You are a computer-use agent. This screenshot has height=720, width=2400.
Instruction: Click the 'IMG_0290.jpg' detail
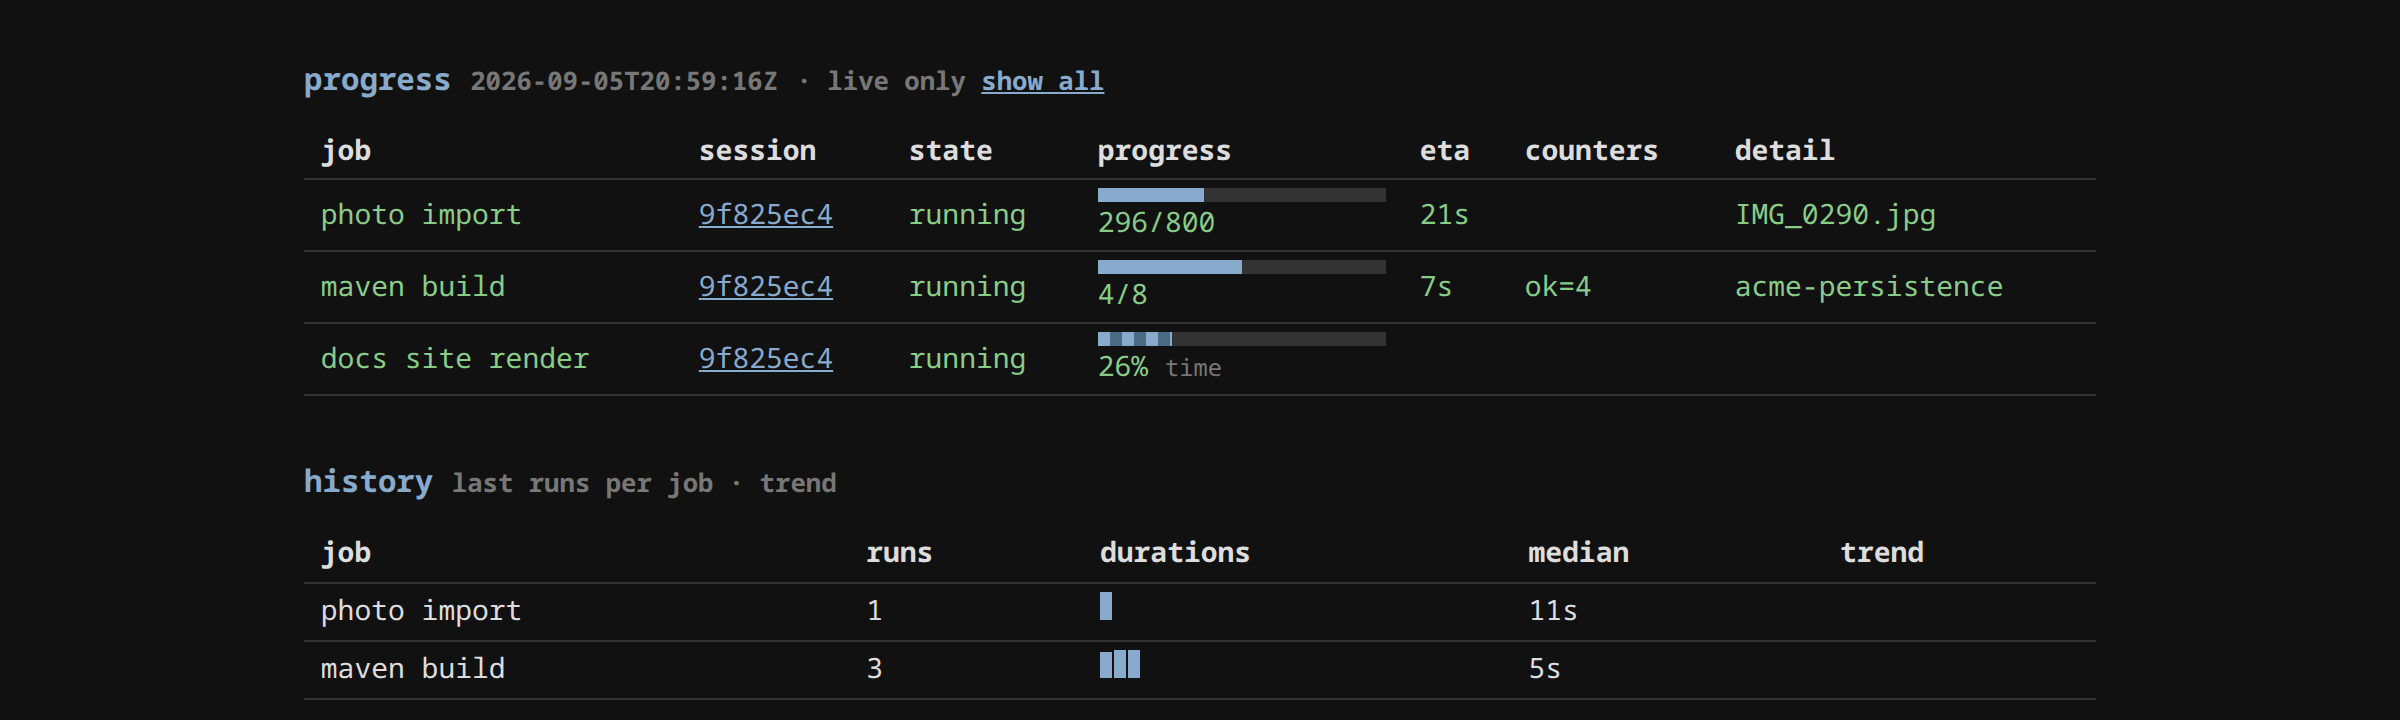click(x=1835, y=215)
